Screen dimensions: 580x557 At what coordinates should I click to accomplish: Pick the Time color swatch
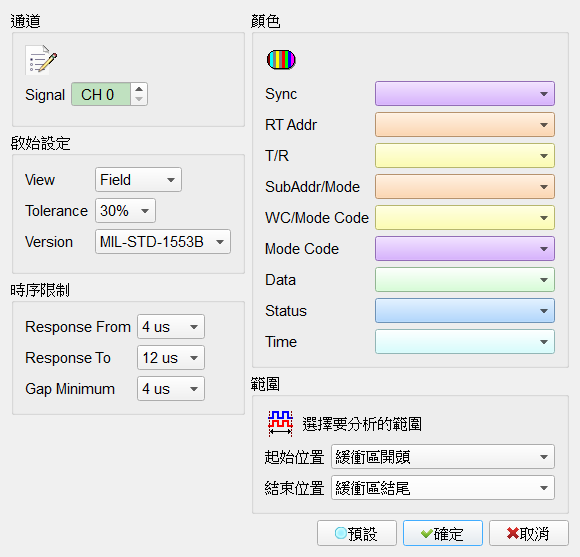click(x=465, y=342)
